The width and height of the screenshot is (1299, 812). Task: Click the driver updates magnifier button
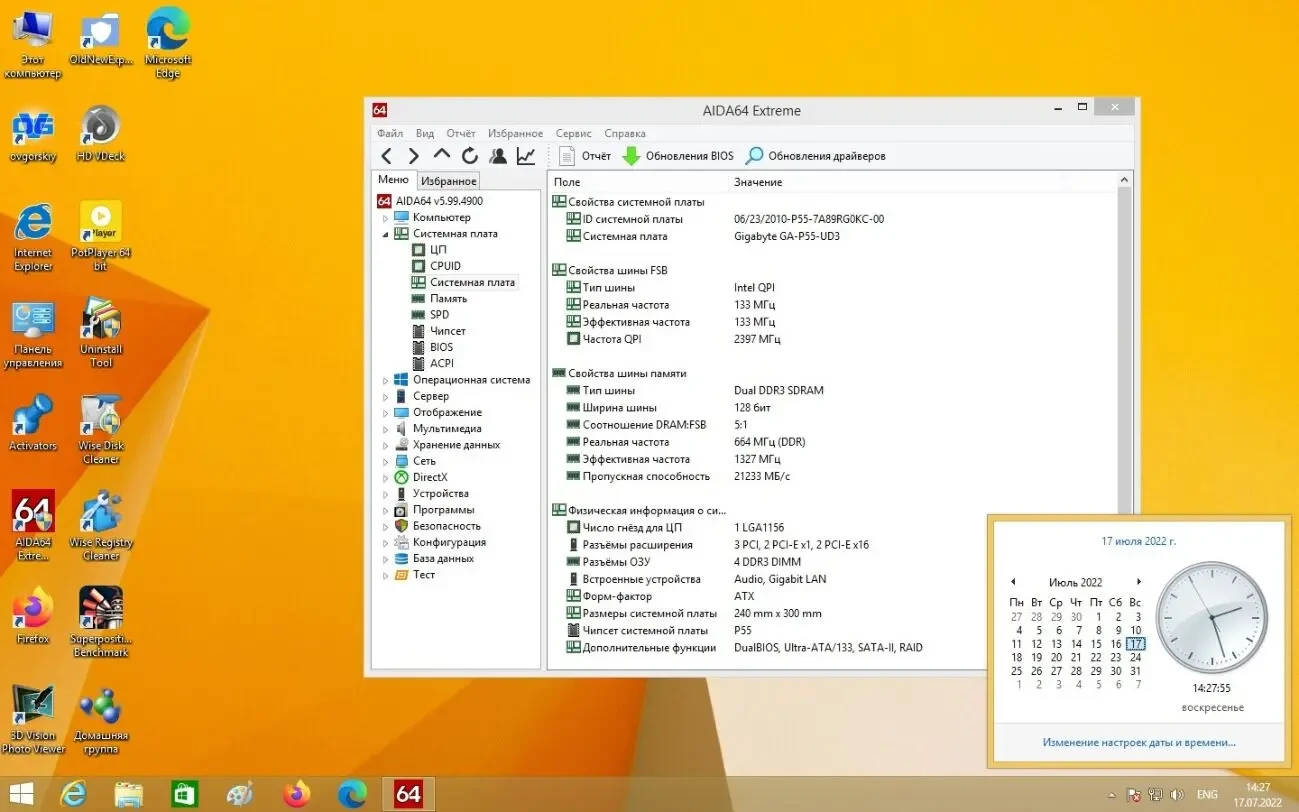pos(815,156)
